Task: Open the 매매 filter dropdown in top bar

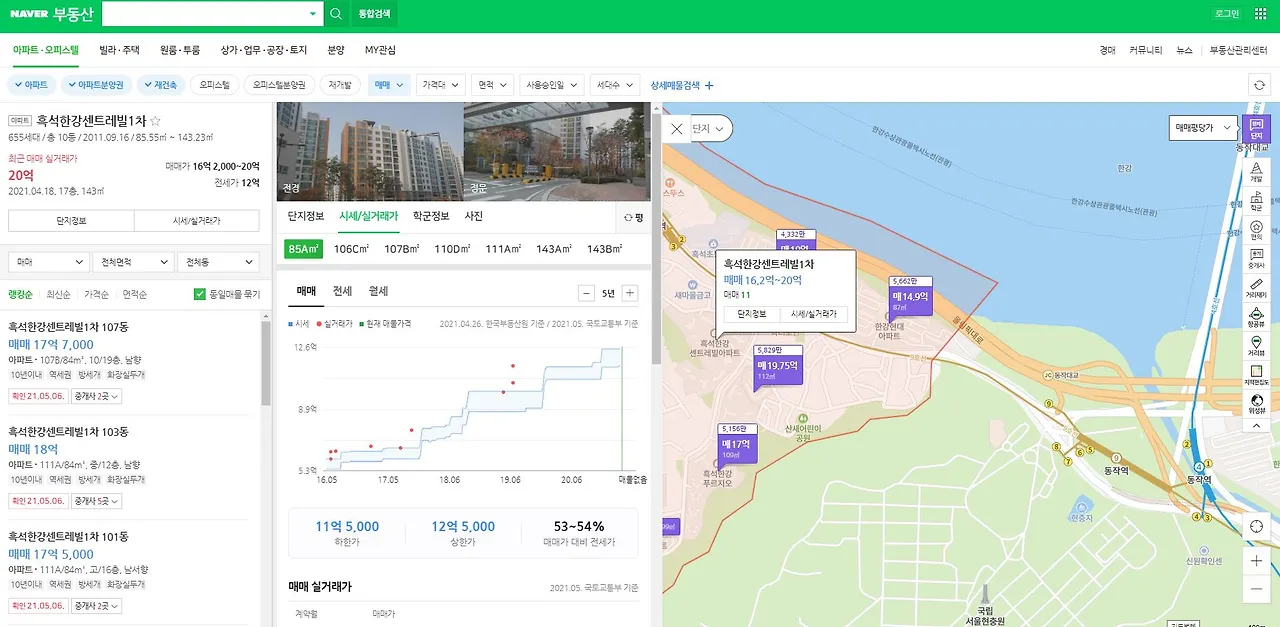Action: click(x=389, y=85)
